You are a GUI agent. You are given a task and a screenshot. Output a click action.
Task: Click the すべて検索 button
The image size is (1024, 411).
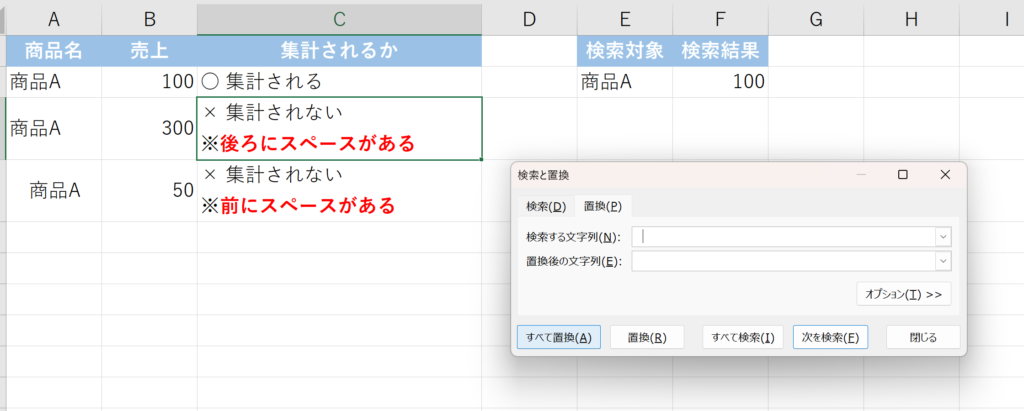tap(742, 337)
